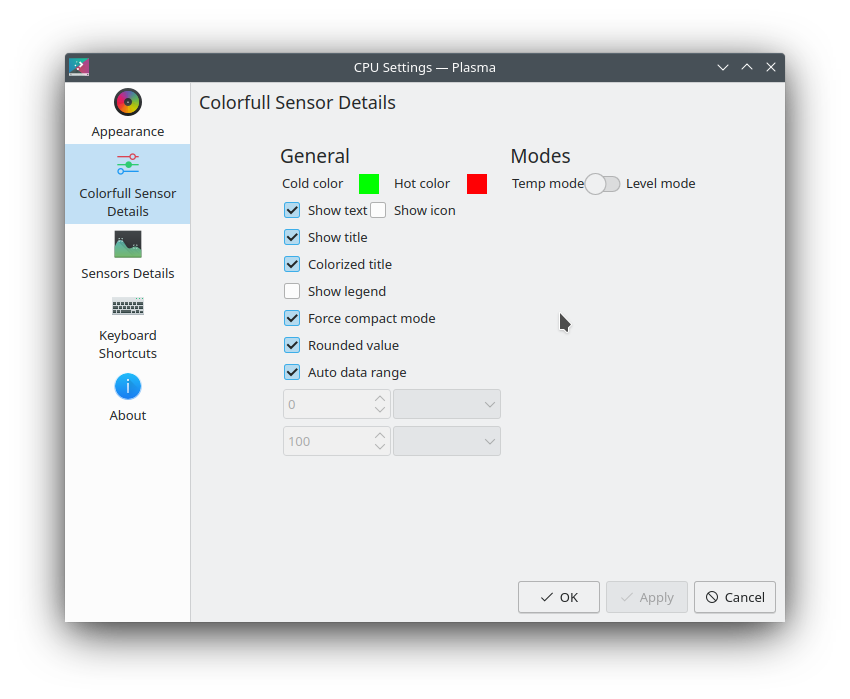This screenshot has height=699, width=850.
Task: Uncheck the Rounded value checkbox
Action: pos(292,345)
